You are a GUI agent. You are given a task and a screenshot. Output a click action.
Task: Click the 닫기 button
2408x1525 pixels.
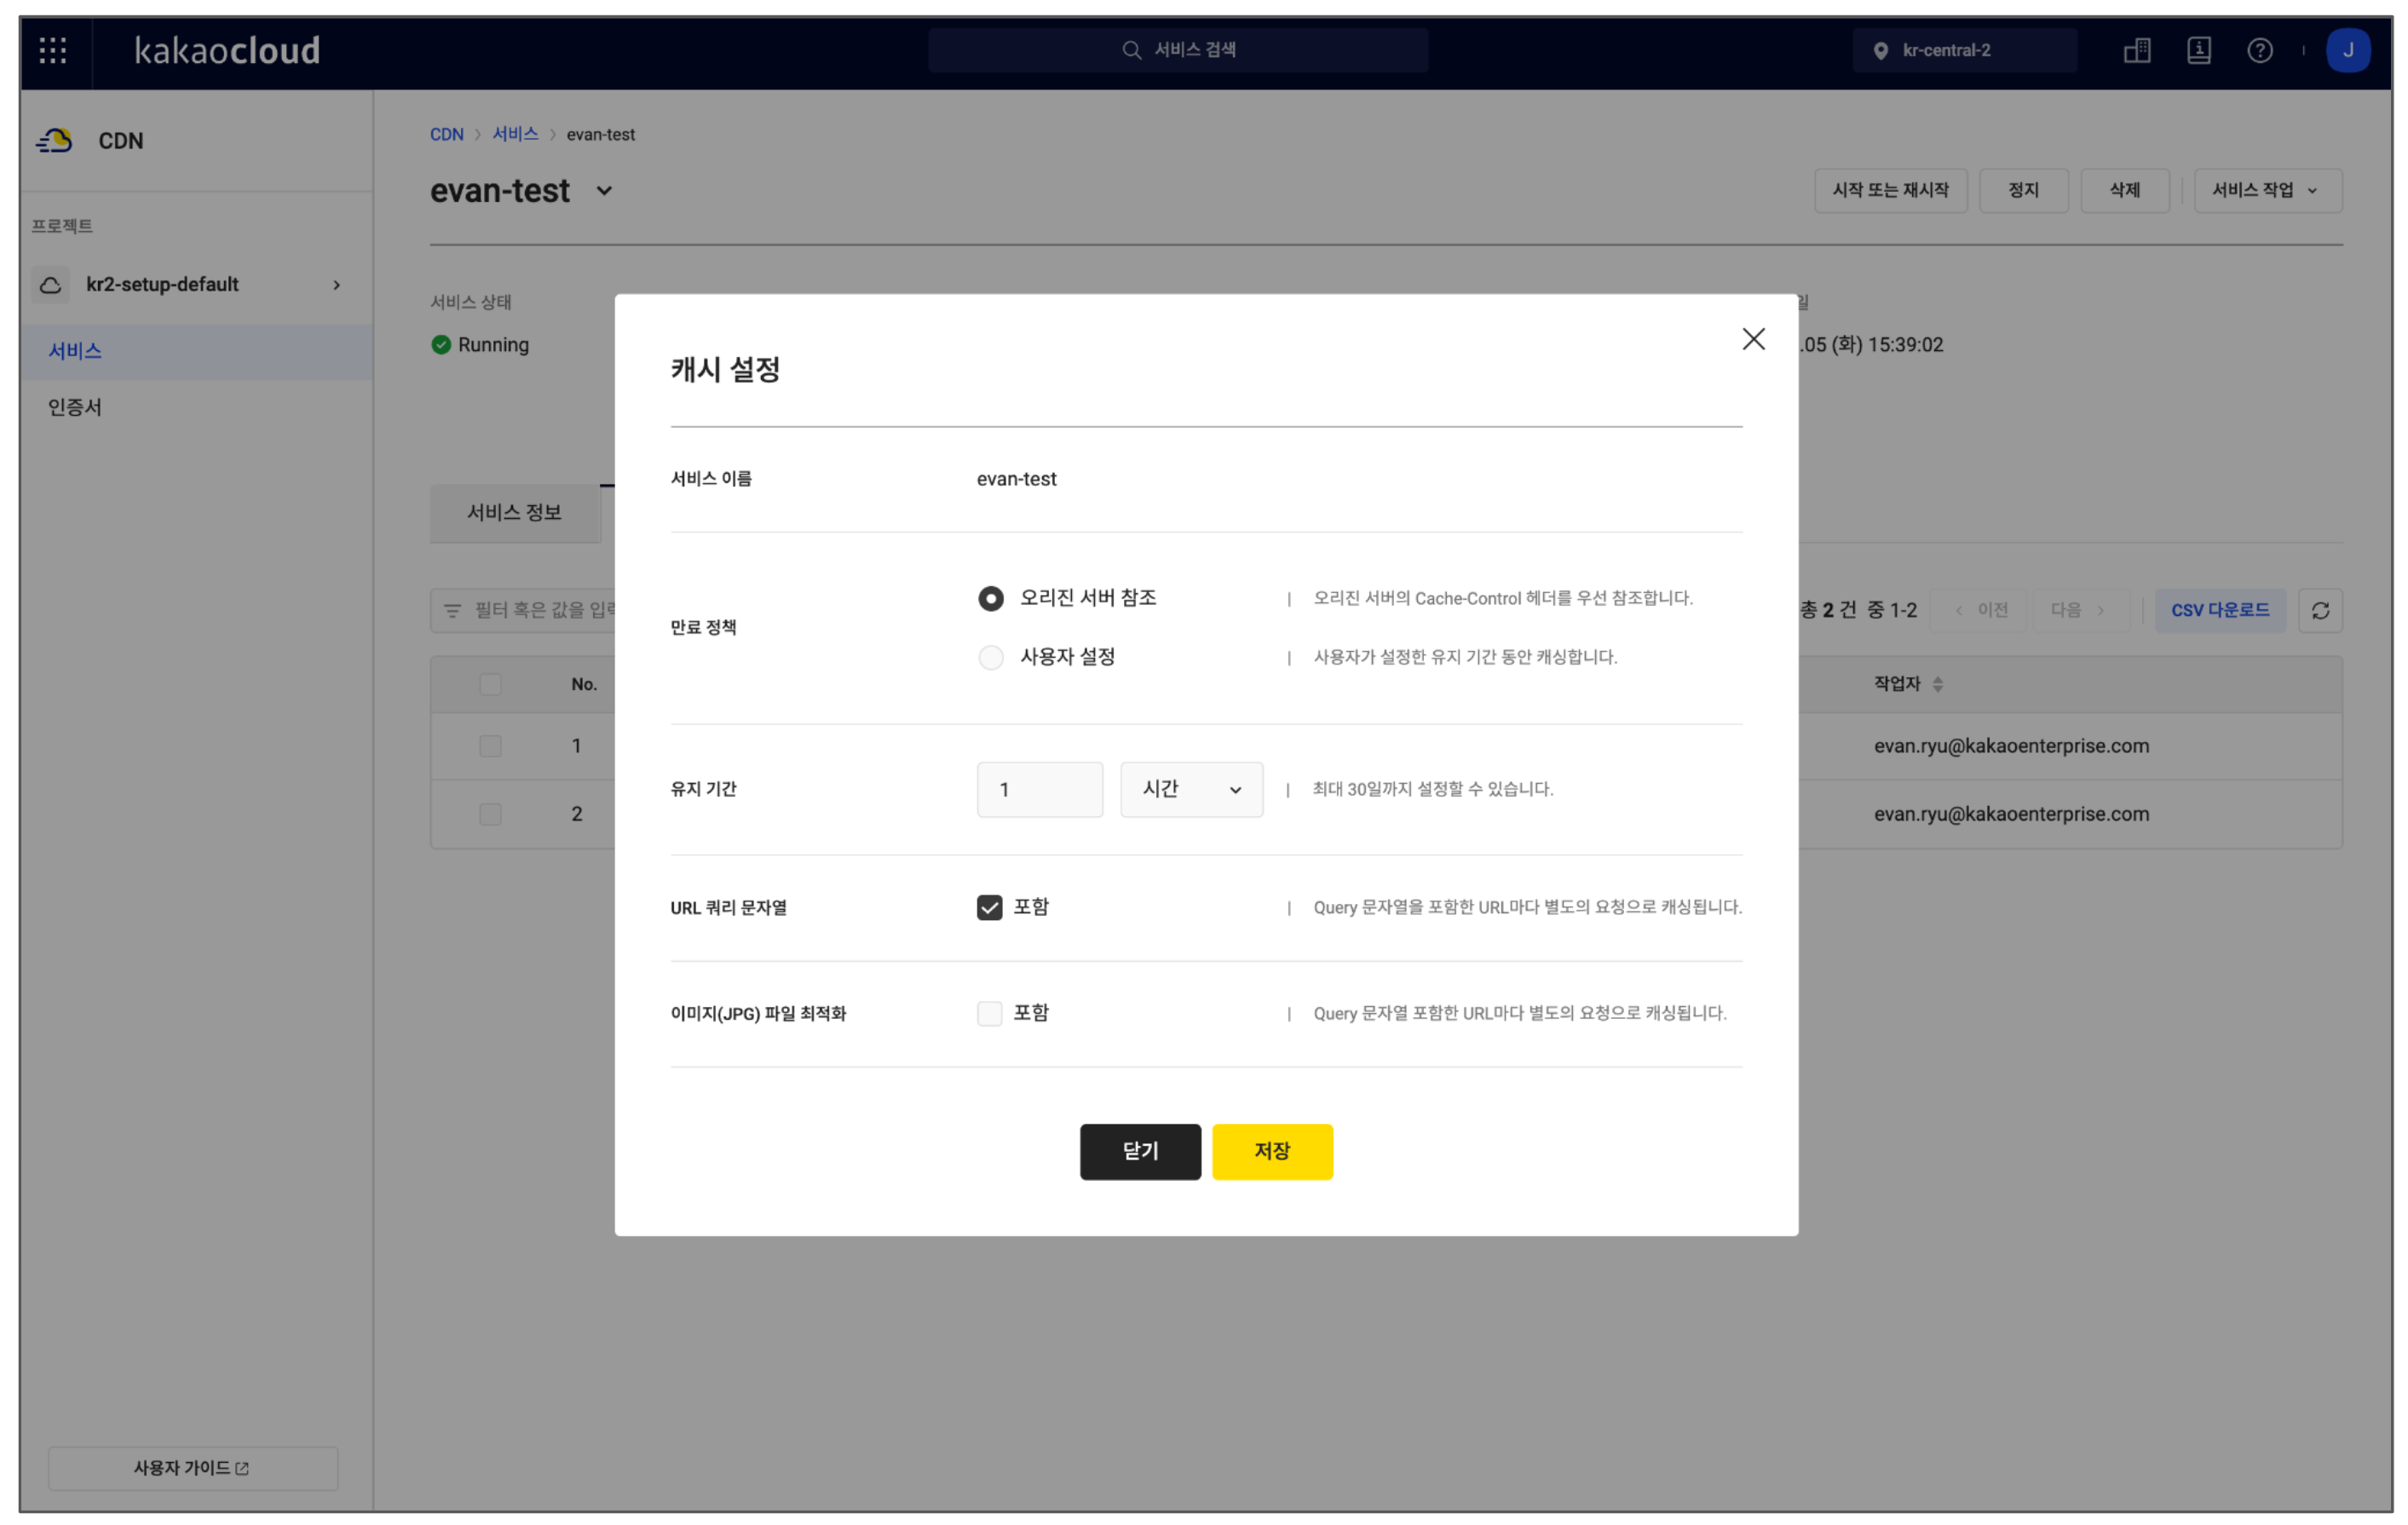pyautogui.click(x=1140, y=1151)
